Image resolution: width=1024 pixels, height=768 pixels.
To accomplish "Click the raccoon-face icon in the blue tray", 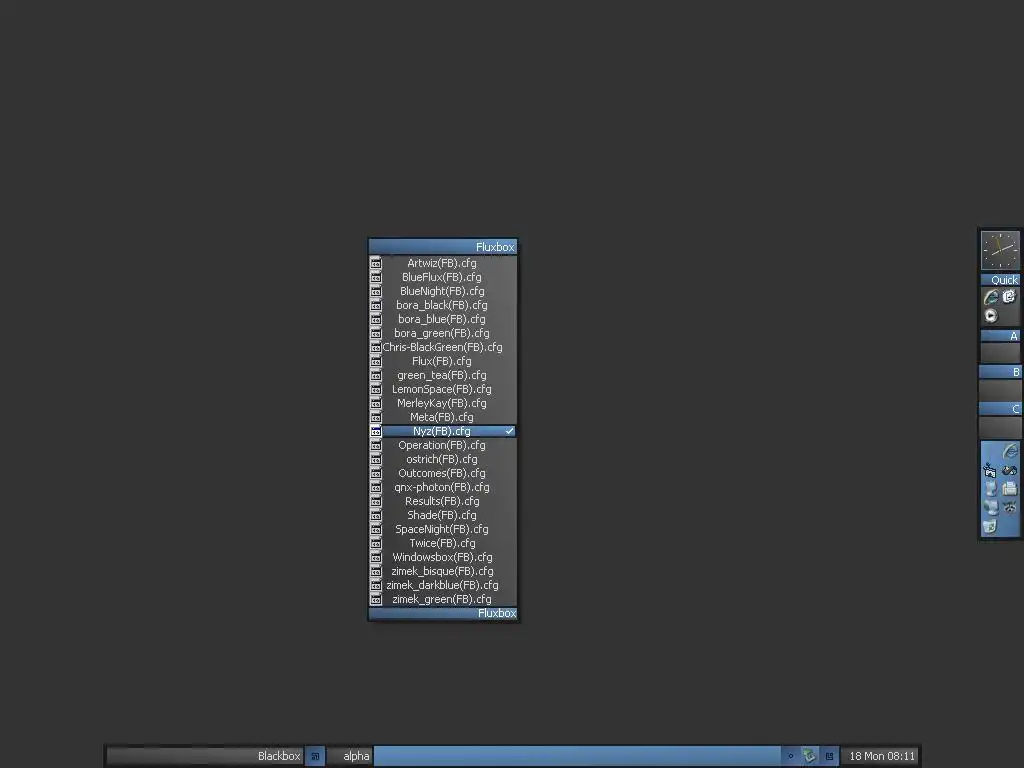I will point(1010,507).
